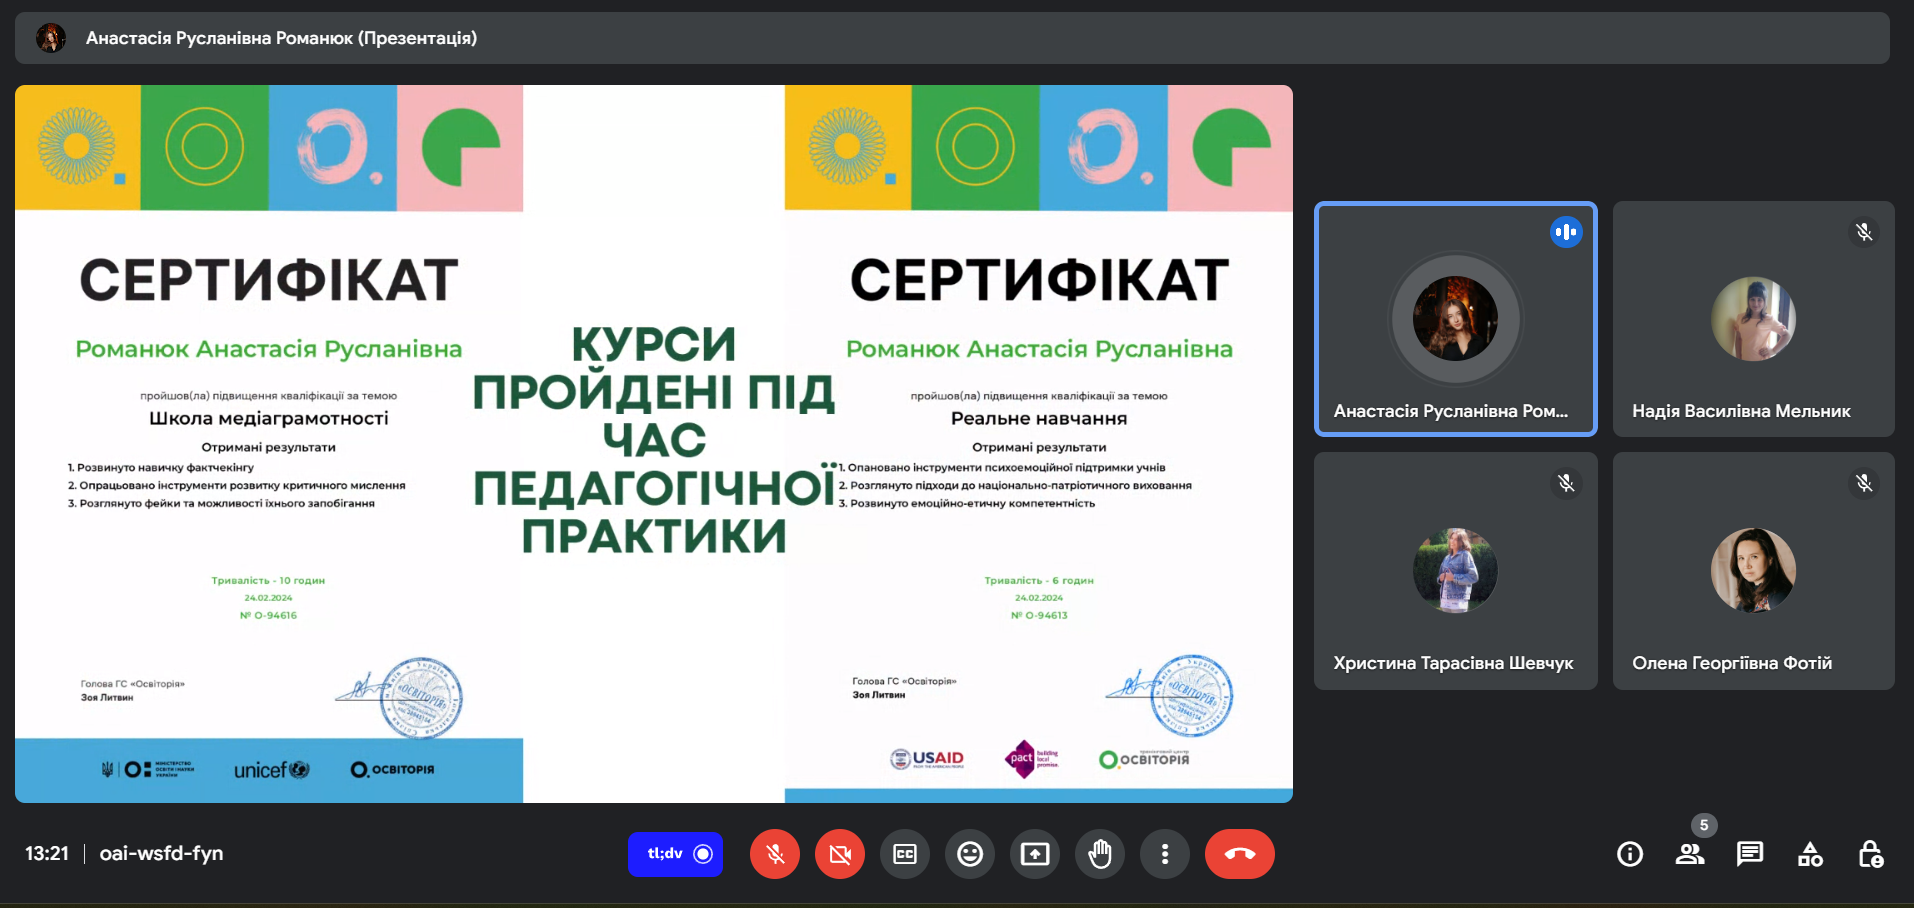Click Тривалість - 10 годин text
This screenshot has width=1914, height=908.
[268, 580]
